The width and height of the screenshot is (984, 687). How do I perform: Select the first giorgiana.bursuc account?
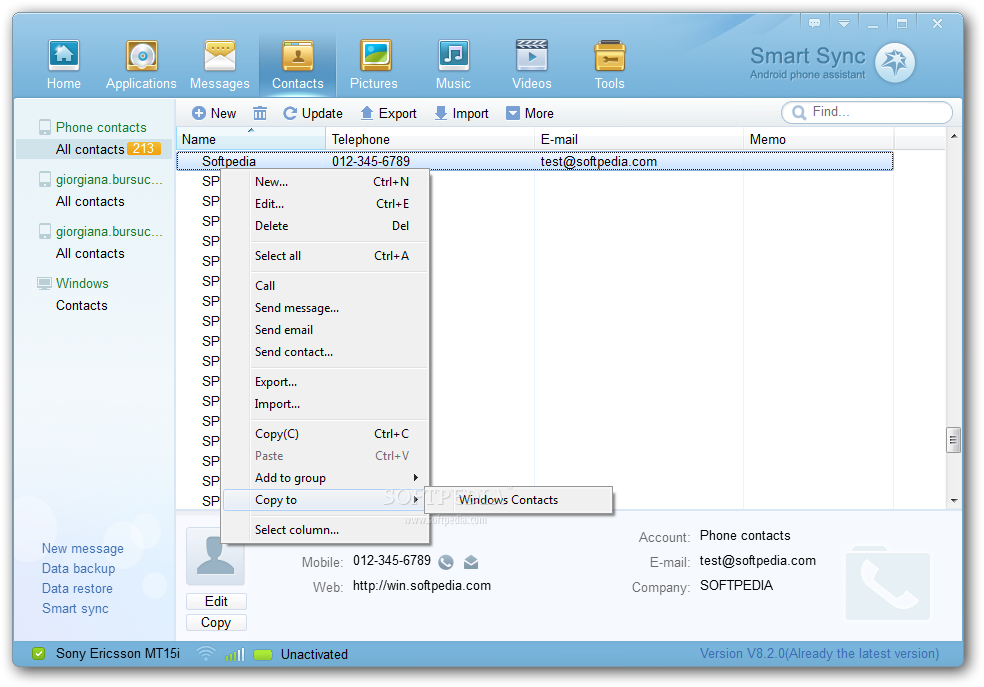(100, 179)
